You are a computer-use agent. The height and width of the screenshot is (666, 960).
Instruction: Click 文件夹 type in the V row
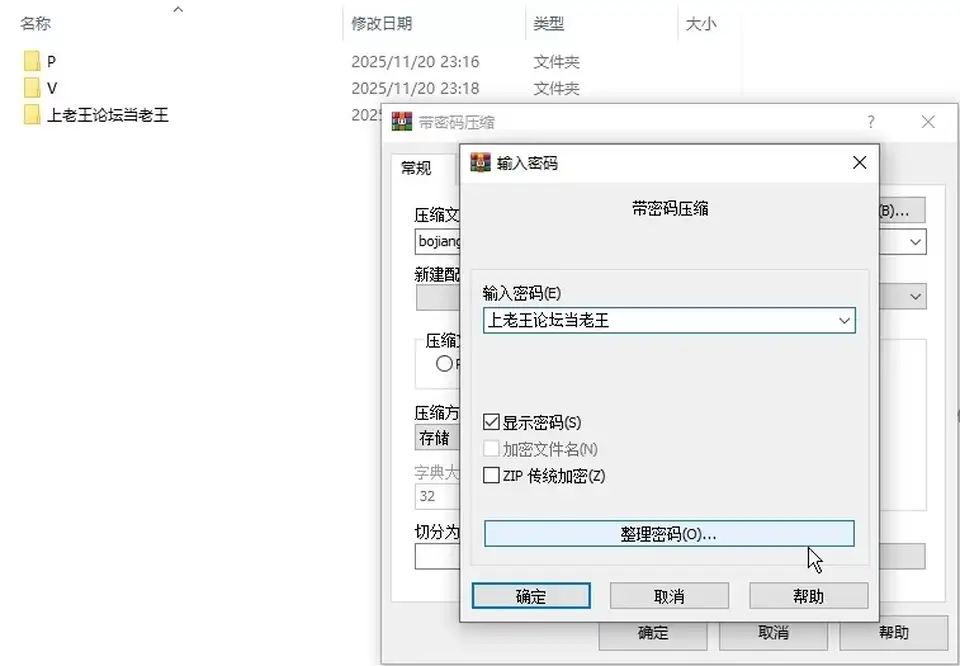pyautogui.click(x=557, y=89)
